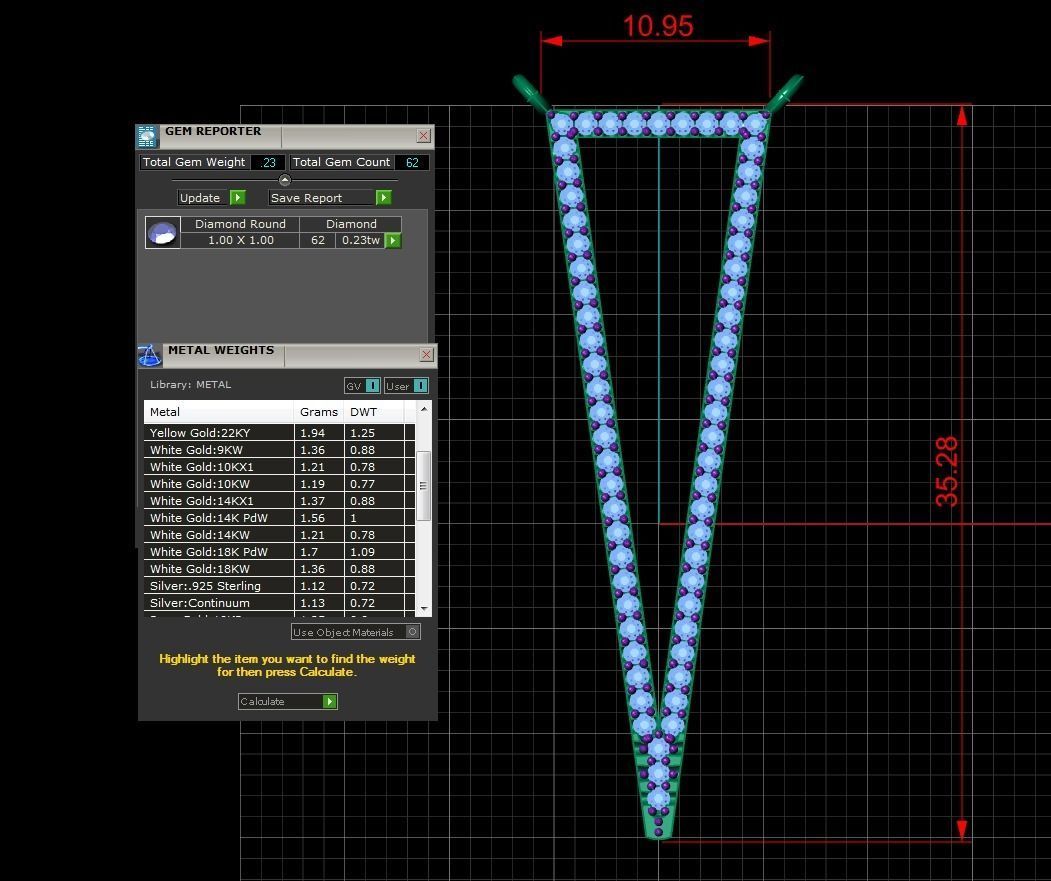Click the Gem Reporter panel icon
The height and width of the screenshot is (881, 1051).
click(147, 136)
